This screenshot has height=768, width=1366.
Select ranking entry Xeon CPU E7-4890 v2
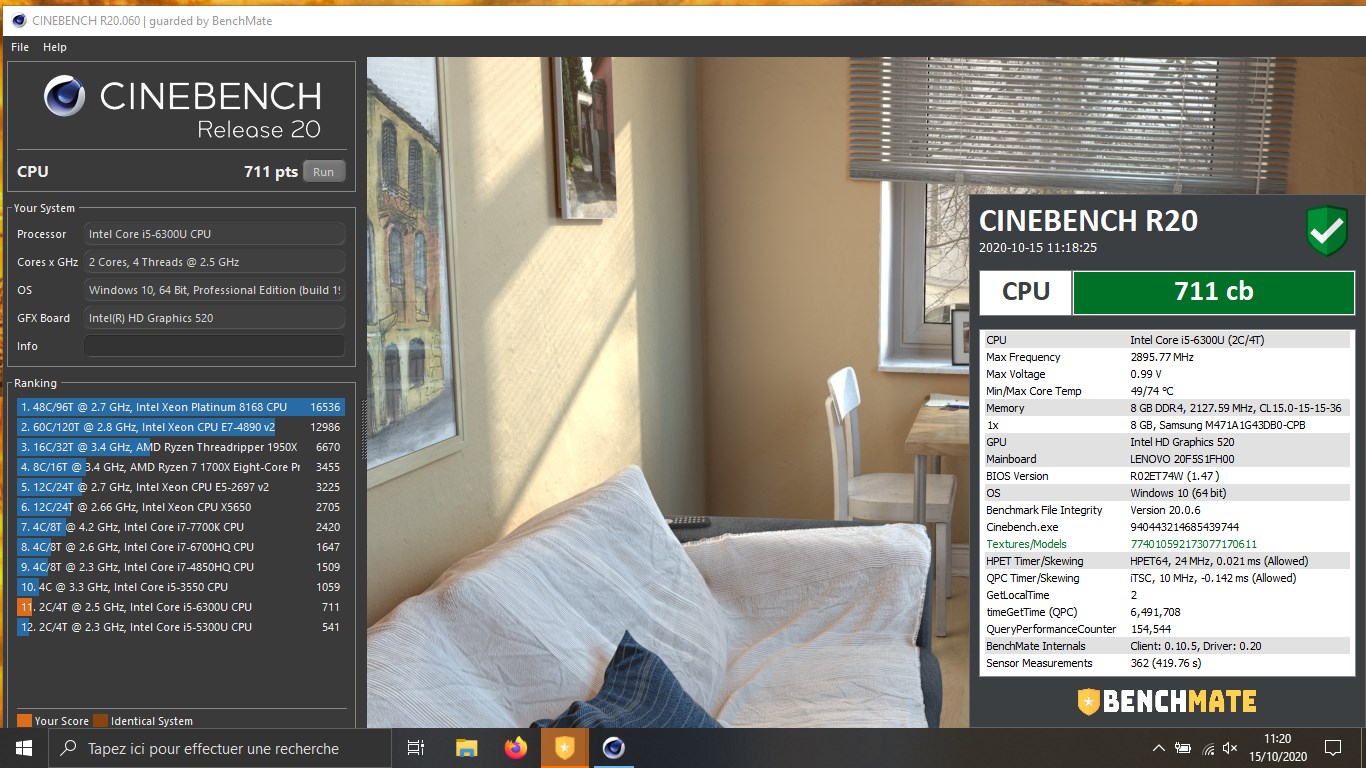click(180, 427)
